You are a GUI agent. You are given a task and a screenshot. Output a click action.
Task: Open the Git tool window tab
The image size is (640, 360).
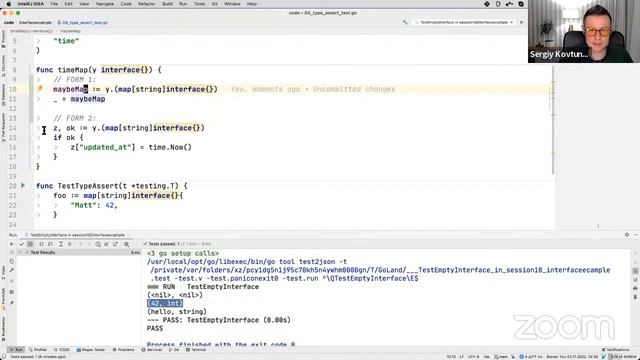tap(174, 350)
